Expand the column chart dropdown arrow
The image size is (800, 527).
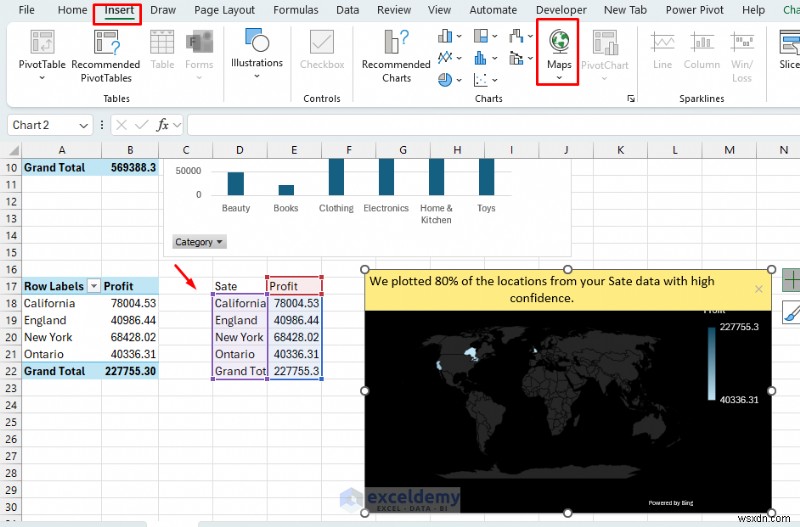[459, 36]
